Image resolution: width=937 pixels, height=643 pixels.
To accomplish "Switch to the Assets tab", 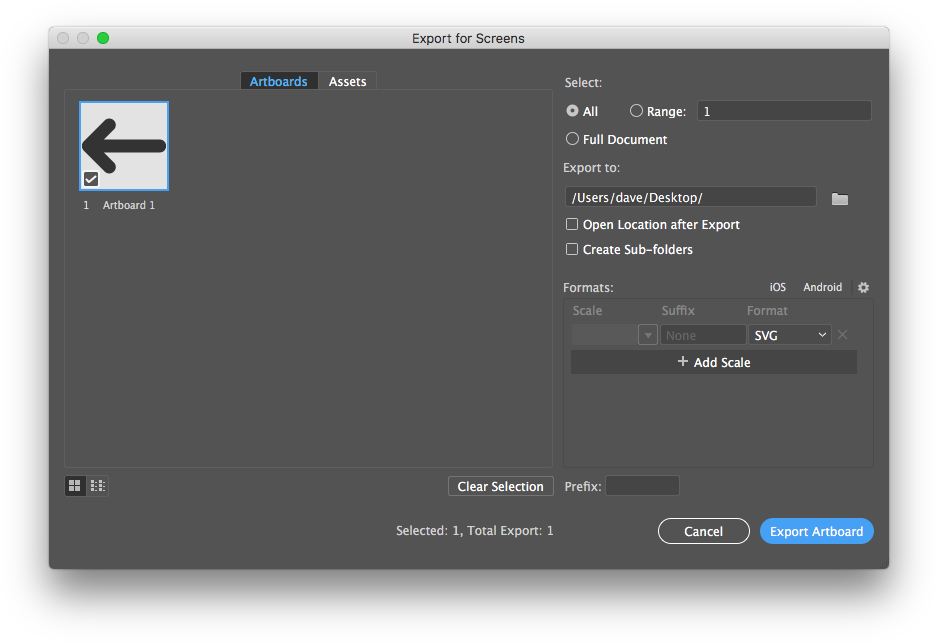I will pyautogui.click(x=347, y=81).
